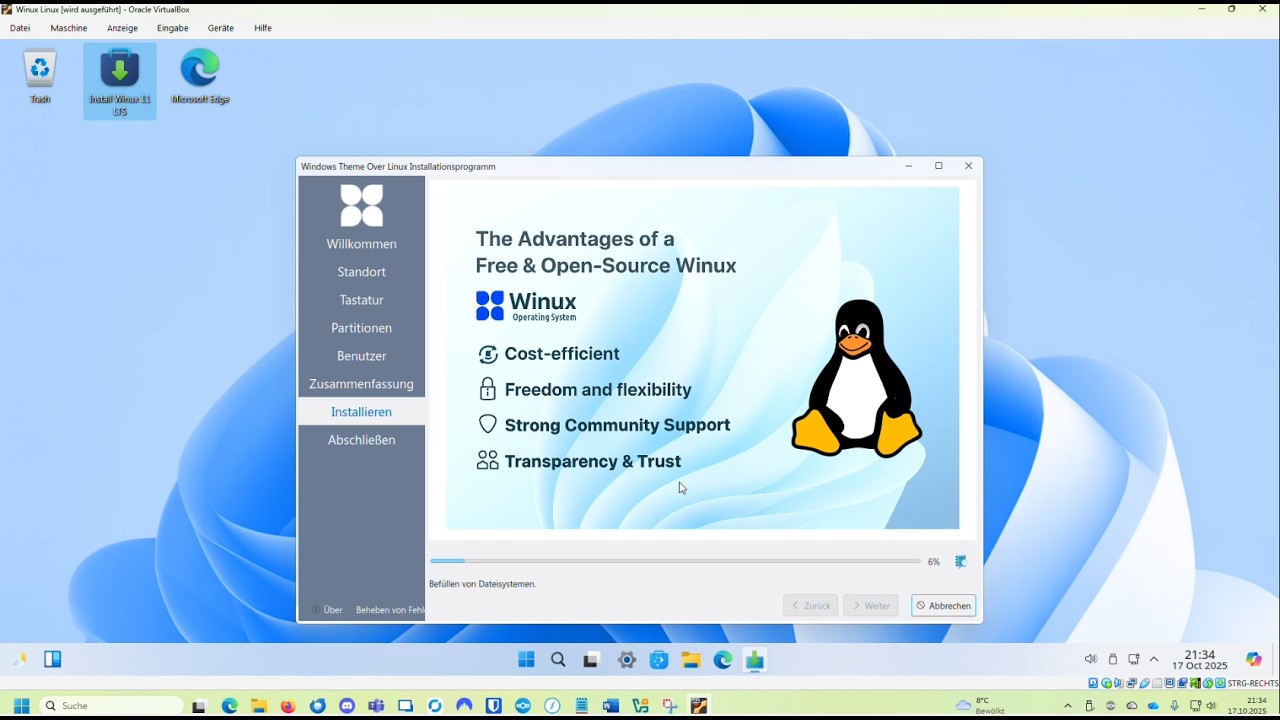Screen dimensions: 1280x720
Task: Focus the installer icon in the guest taskbar
Action: (x=755, y=660)
